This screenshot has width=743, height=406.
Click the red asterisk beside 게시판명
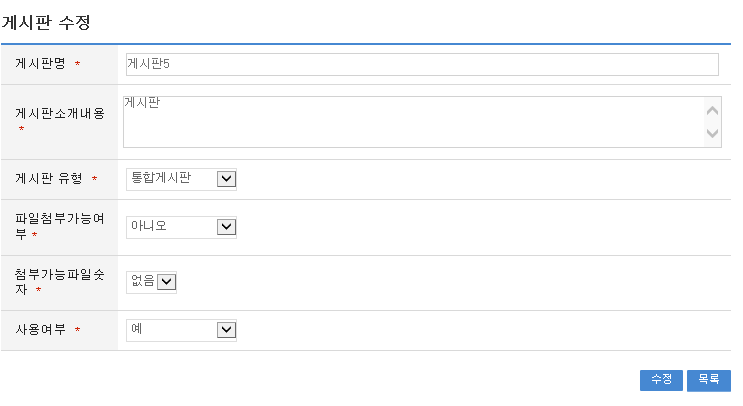(x=77, y=65)
